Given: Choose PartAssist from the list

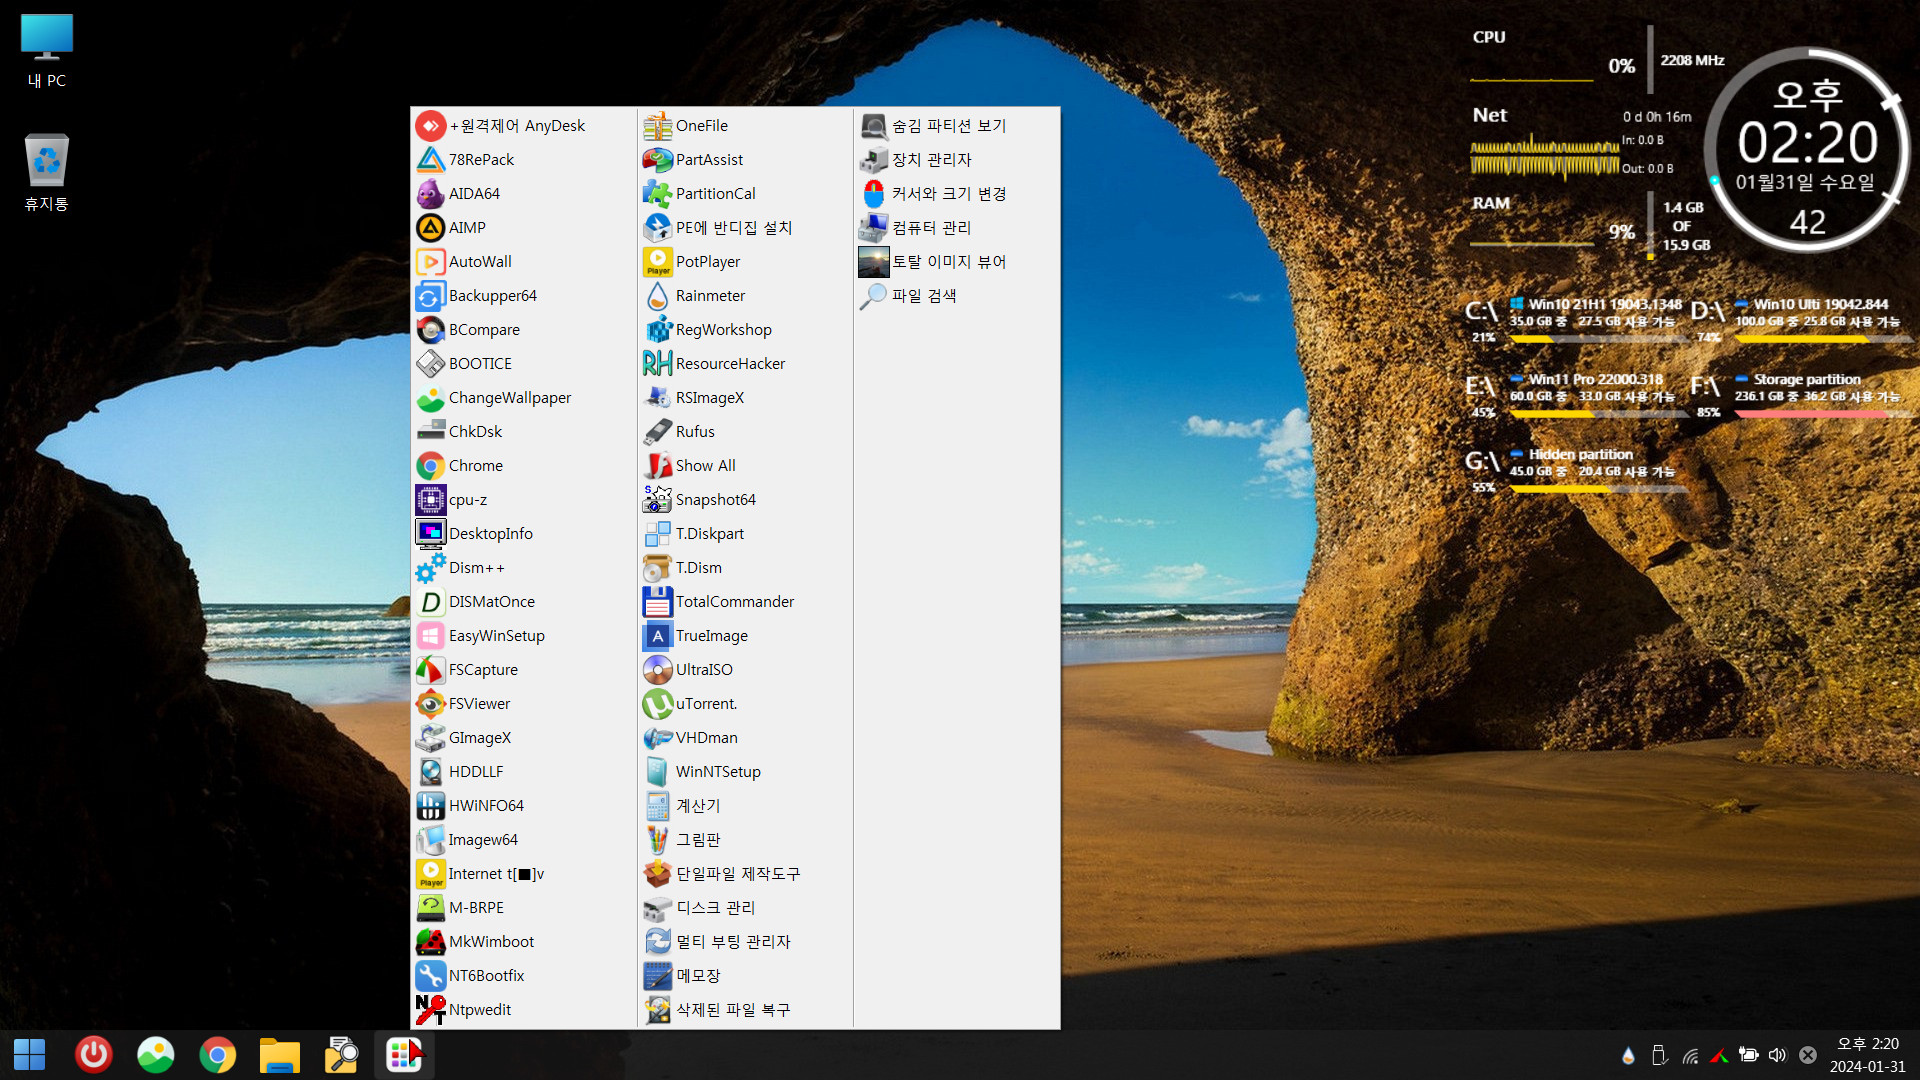Looking at the screenshot, I should (745, 160).
